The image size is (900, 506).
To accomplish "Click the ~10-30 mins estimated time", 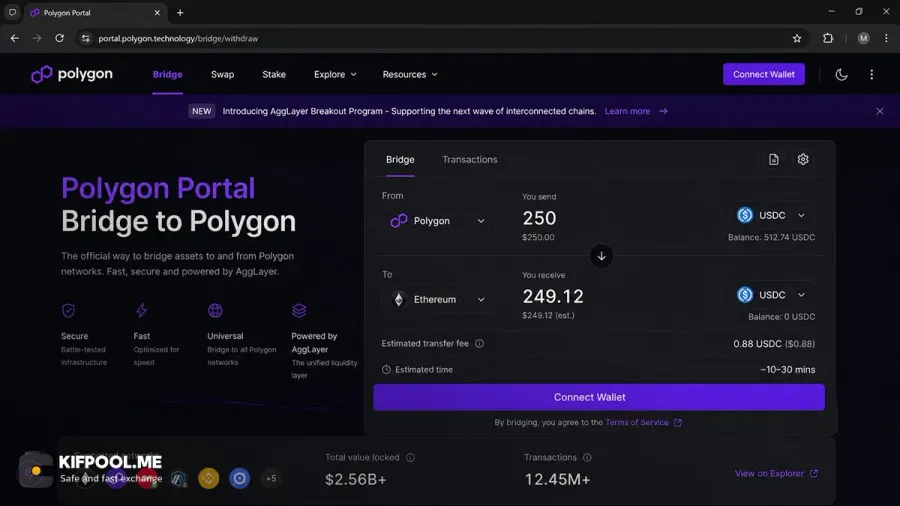I will tap(788, 369).
